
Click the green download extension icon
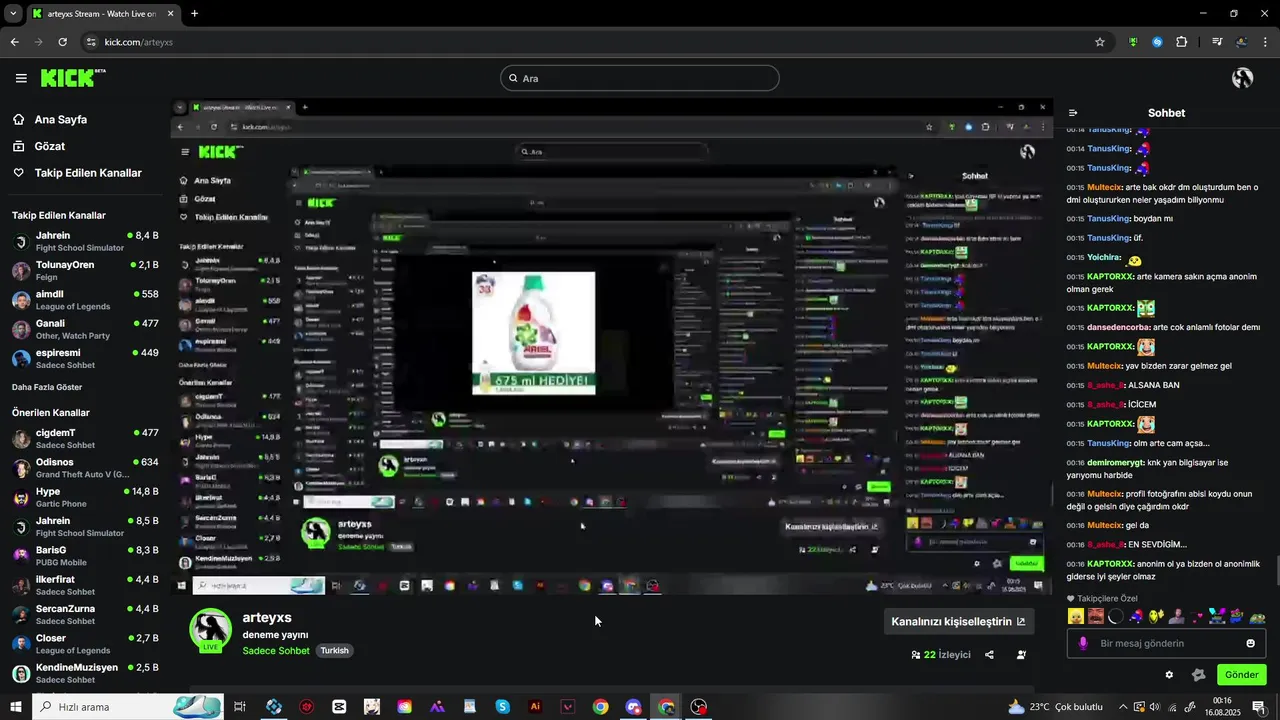(1133, 42)
